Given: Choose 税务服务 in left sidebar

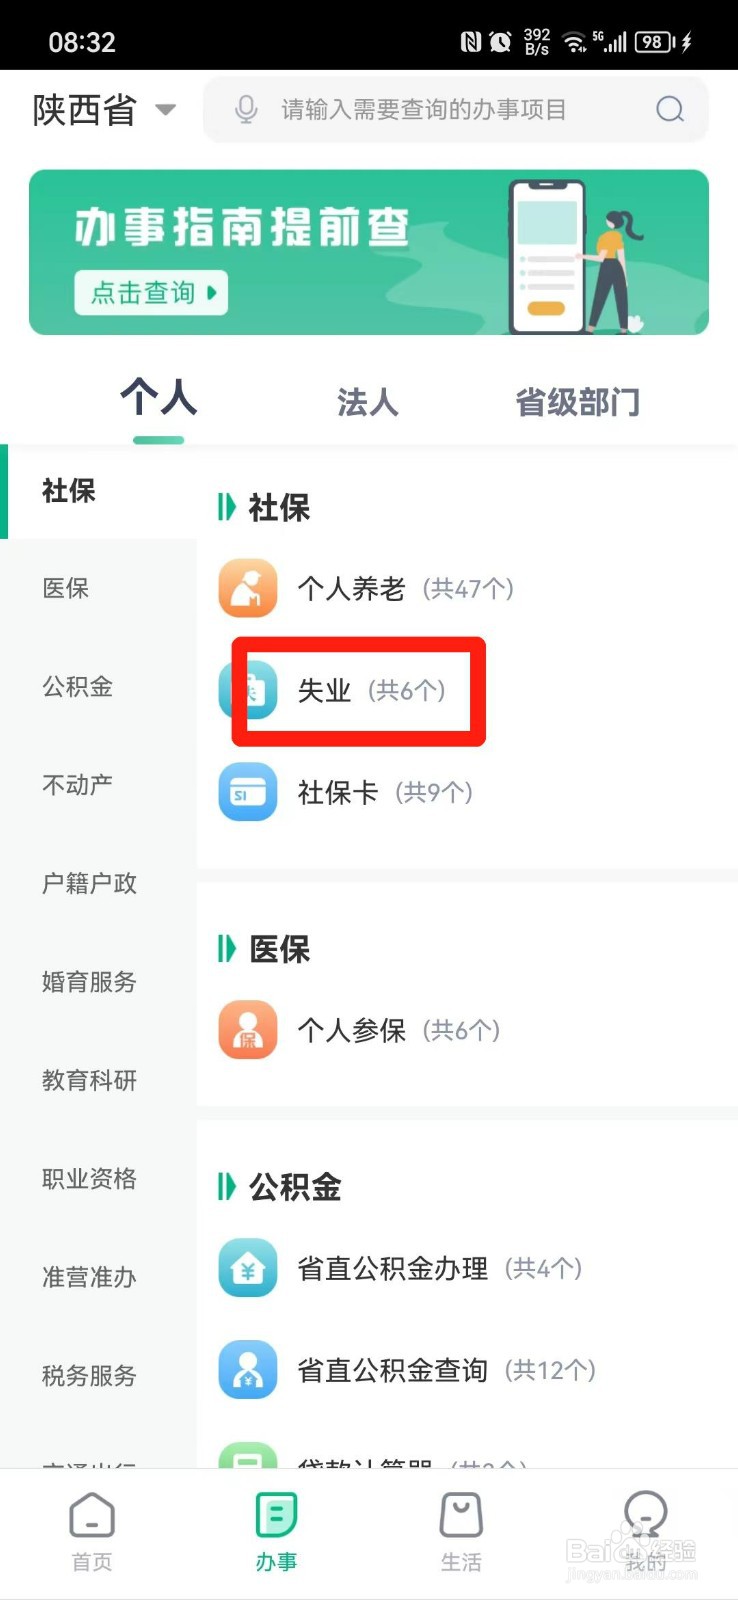Looking at the screenshot, I should (89, 1376).
